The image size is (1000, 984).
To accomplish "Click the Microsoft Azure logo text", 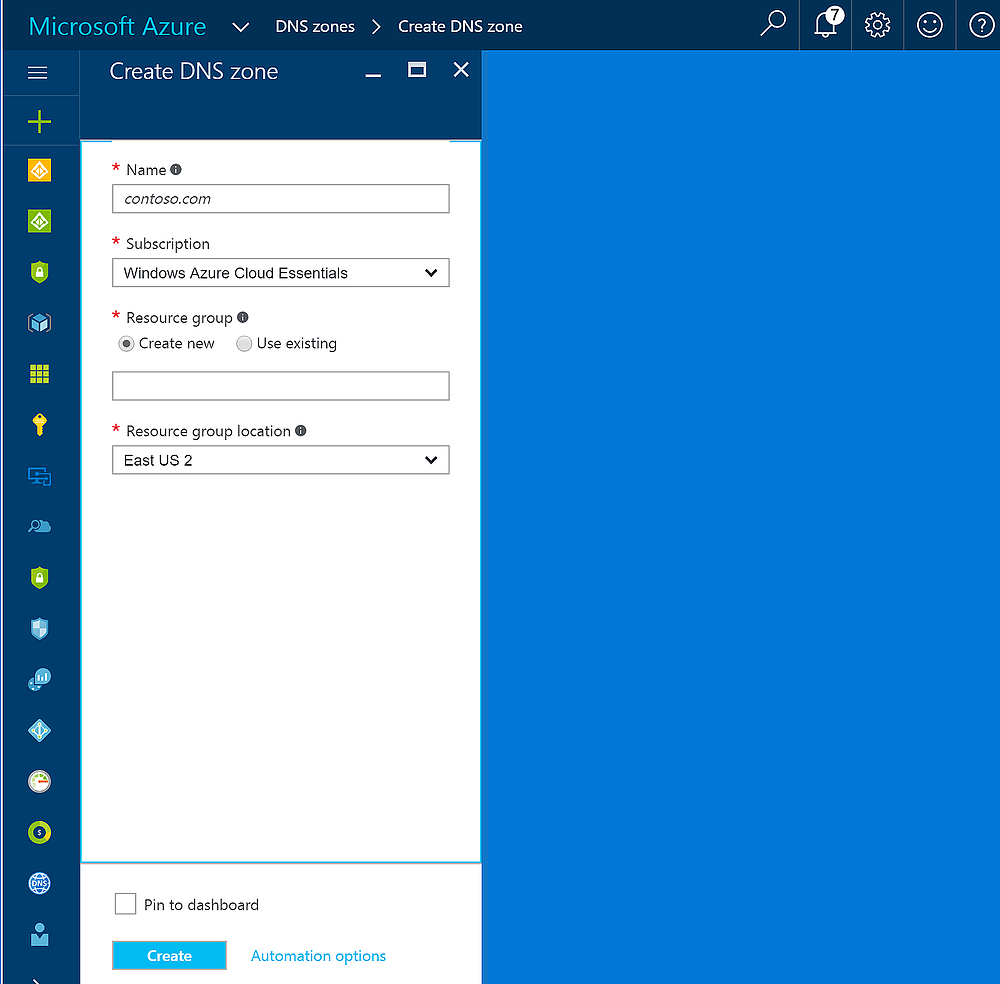I will (x=117, y=27).
